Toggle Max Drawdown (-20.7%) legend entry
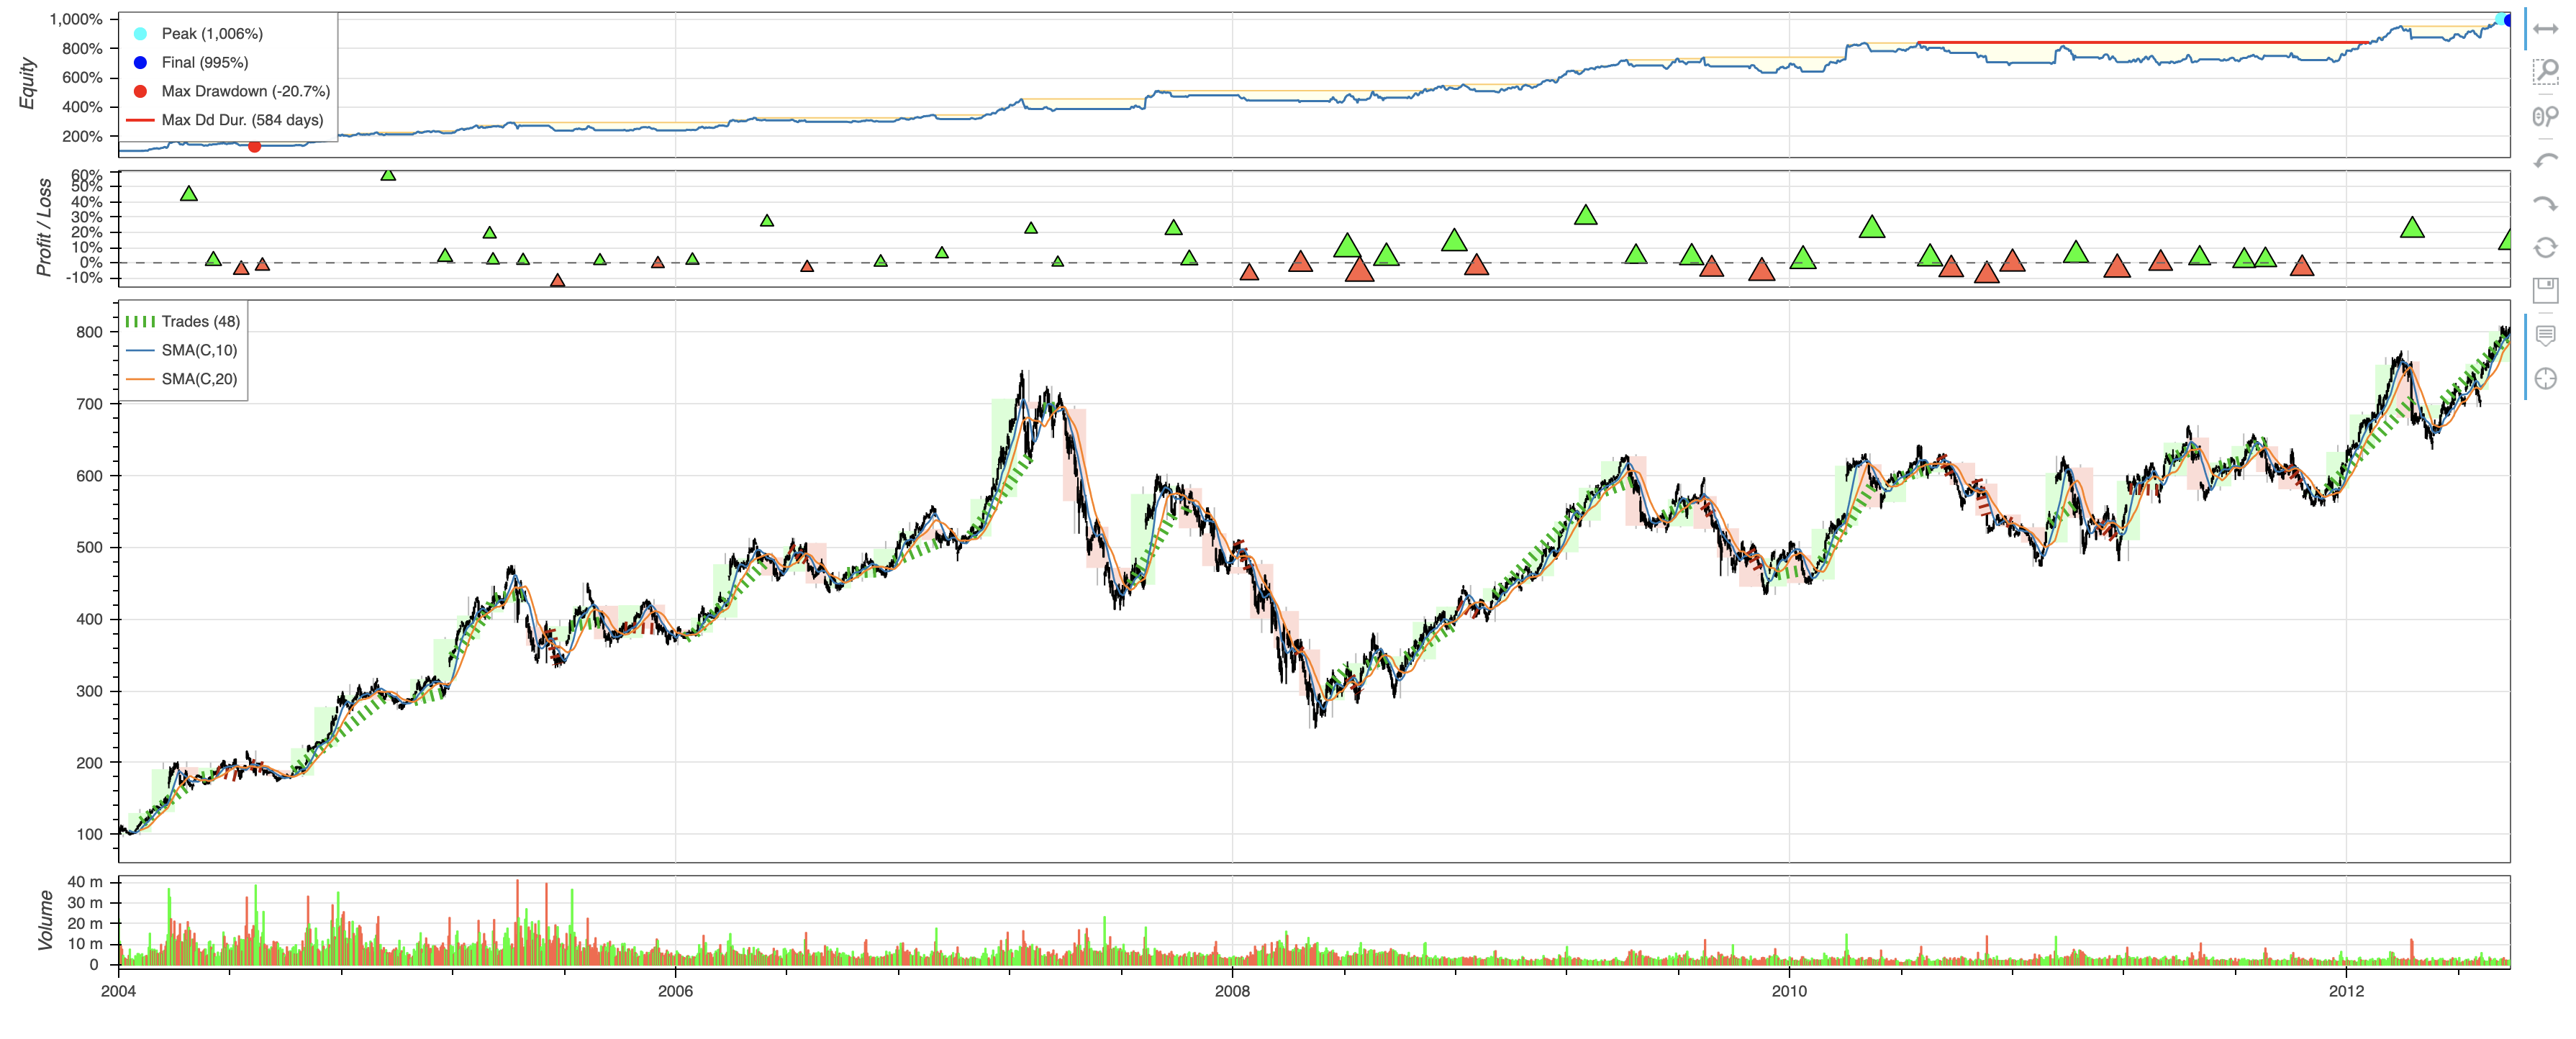The width and height of the screenshot is (2576, 1039). coord(245,91)
